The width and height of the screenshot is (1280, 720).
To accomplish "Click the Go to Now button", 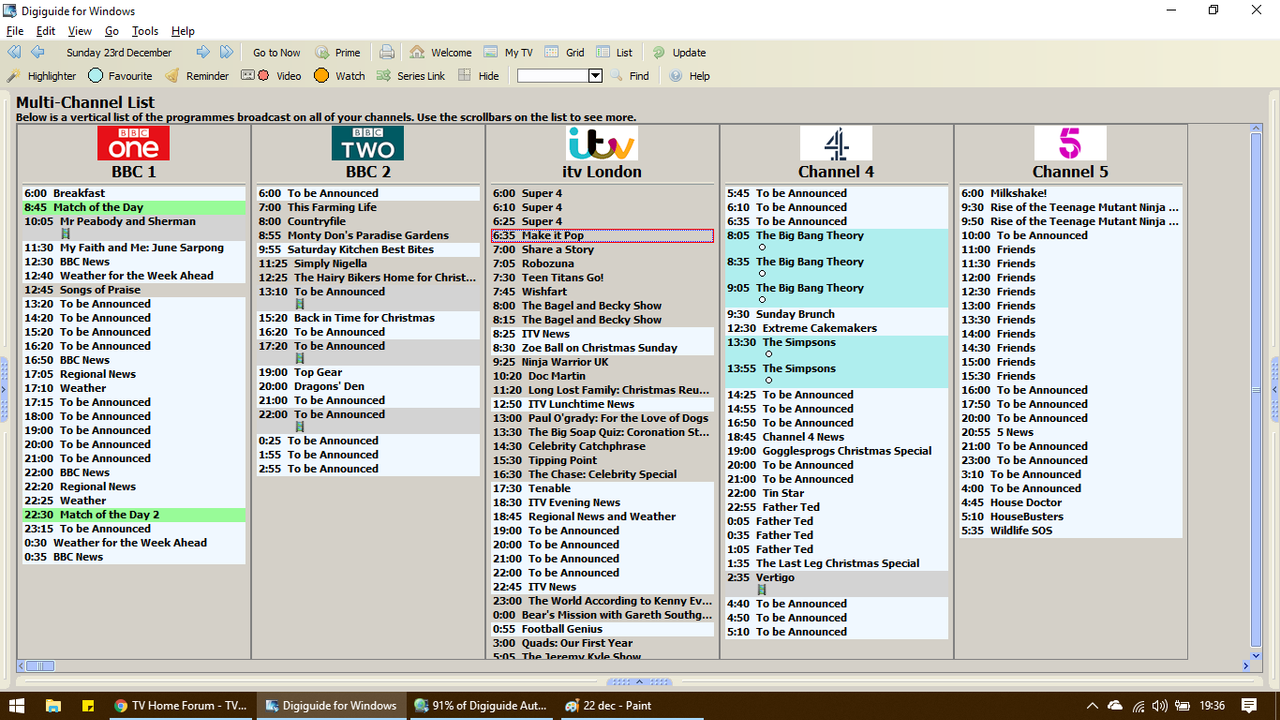I will (x=276, y=53).
